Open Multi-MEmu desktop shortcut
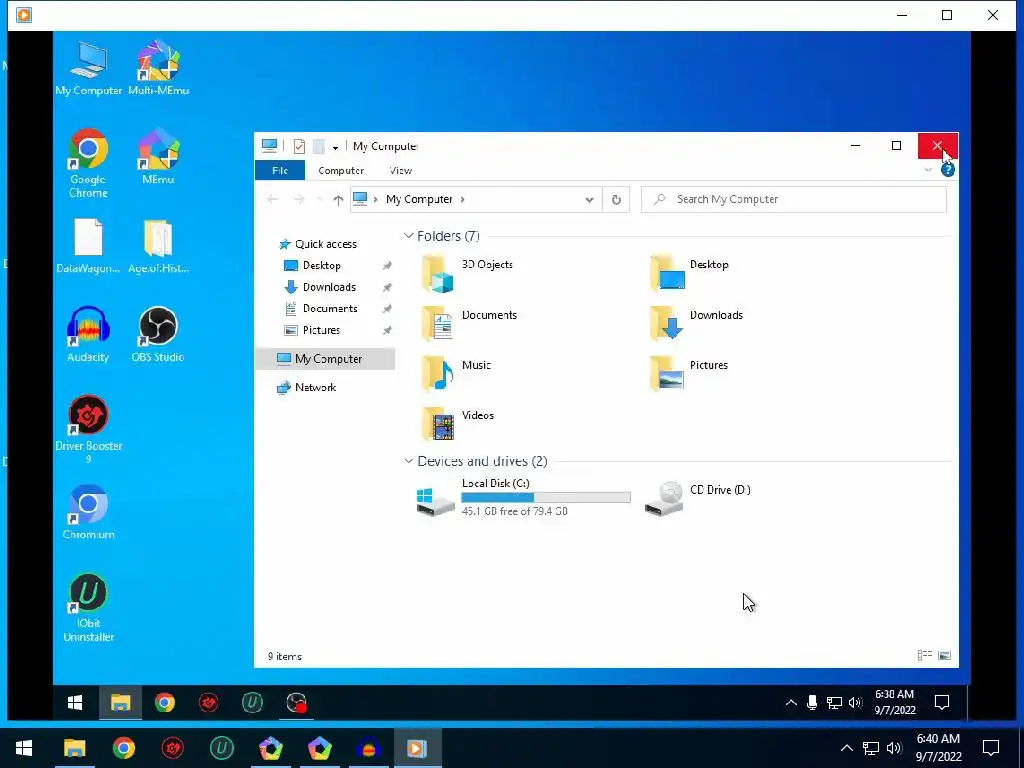The image size is (1024, 768). pyautogui.click(x=158, y=69)
